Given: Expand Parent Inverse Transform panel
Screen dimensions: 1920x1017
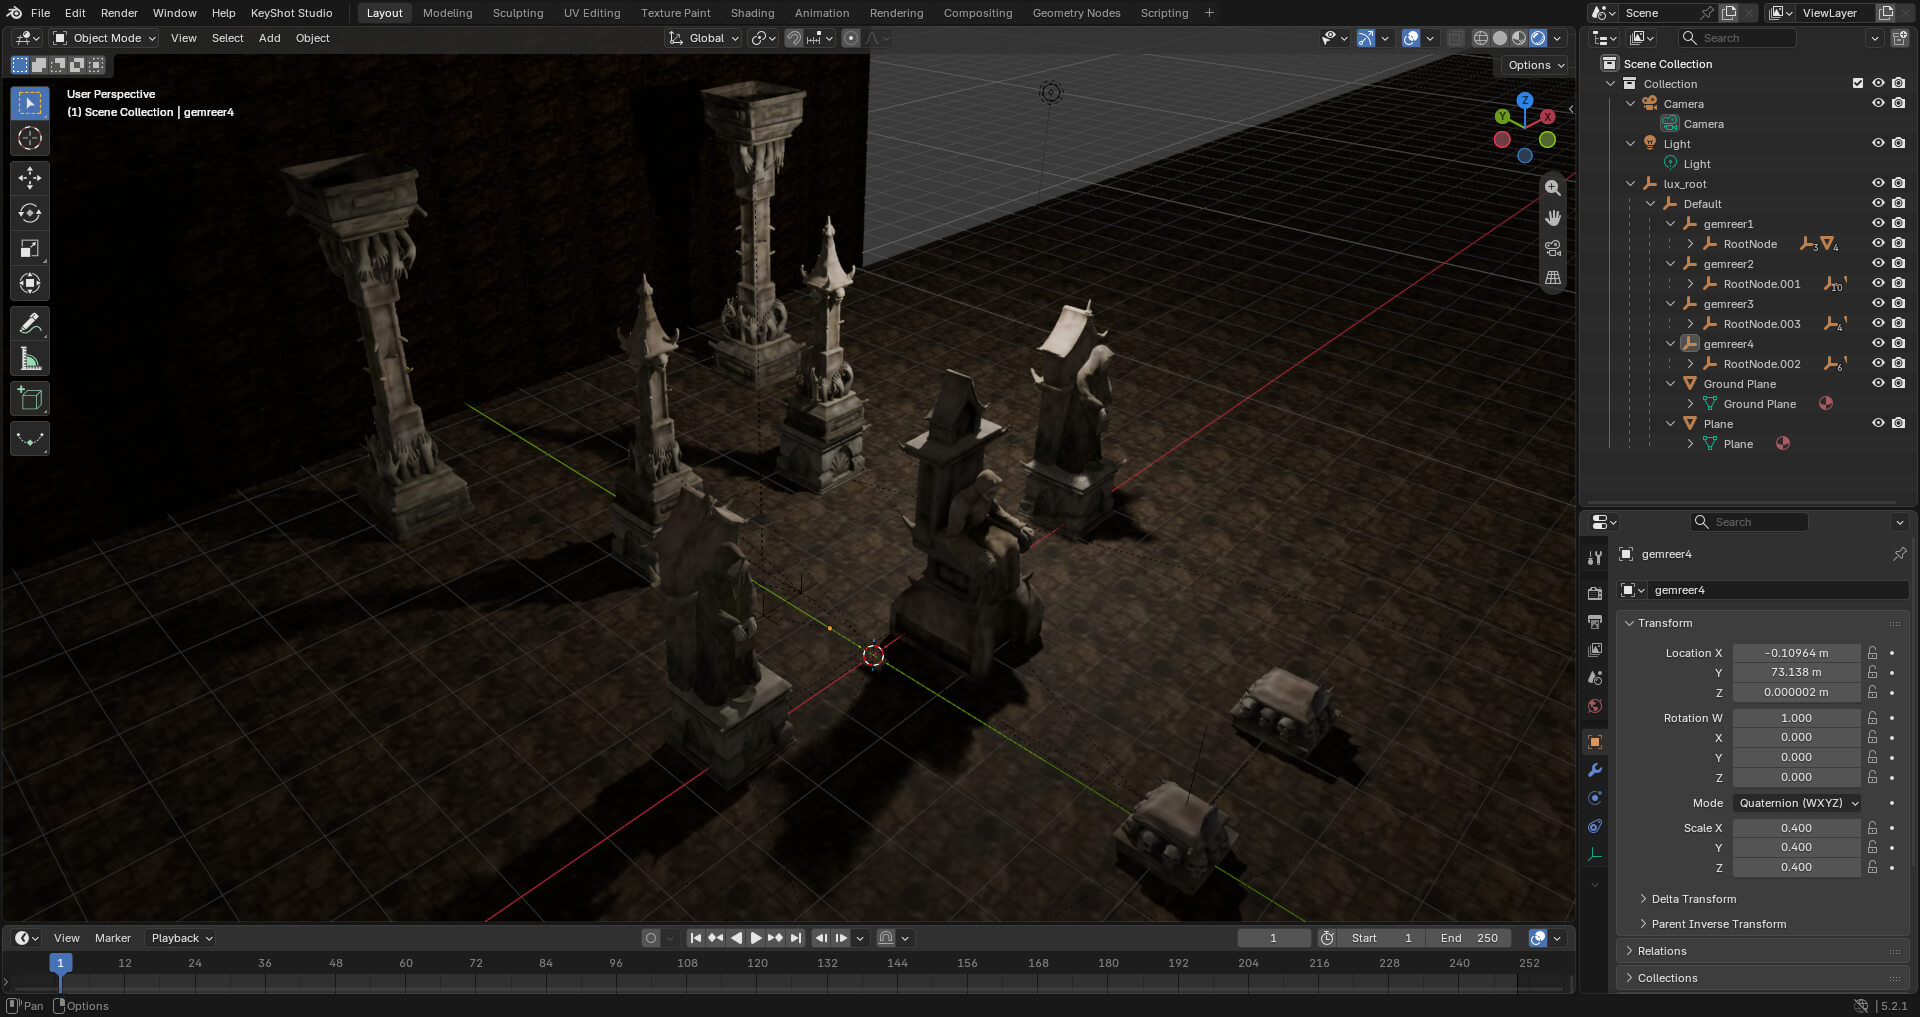Looking at the screenshot, I should click(1717, 924).
